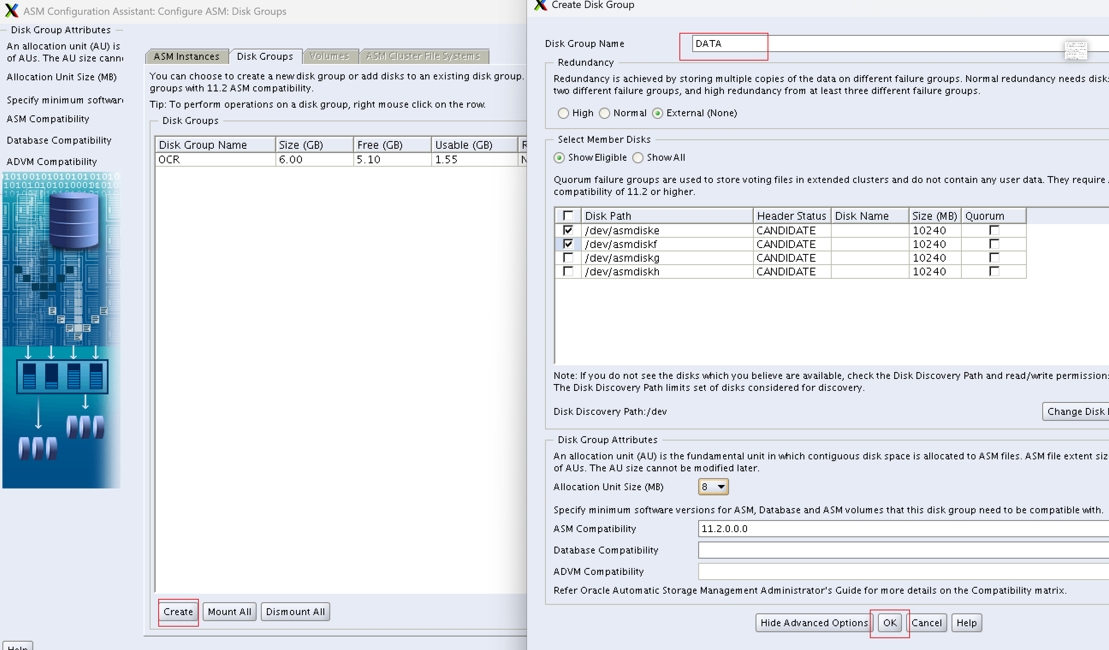Click the OCR free value 5.10

point(392,160)
